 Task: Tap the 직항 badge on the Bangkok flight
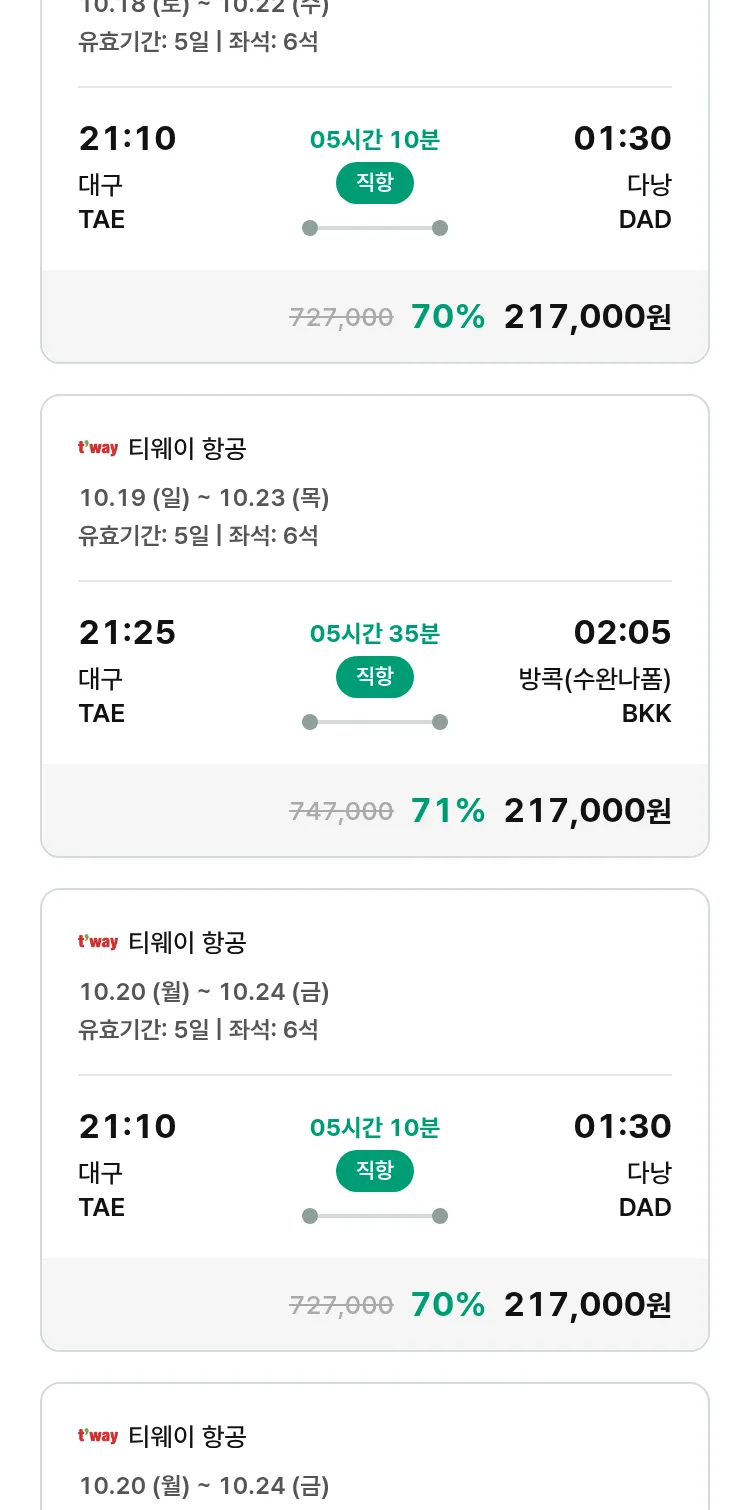[374, 677]
